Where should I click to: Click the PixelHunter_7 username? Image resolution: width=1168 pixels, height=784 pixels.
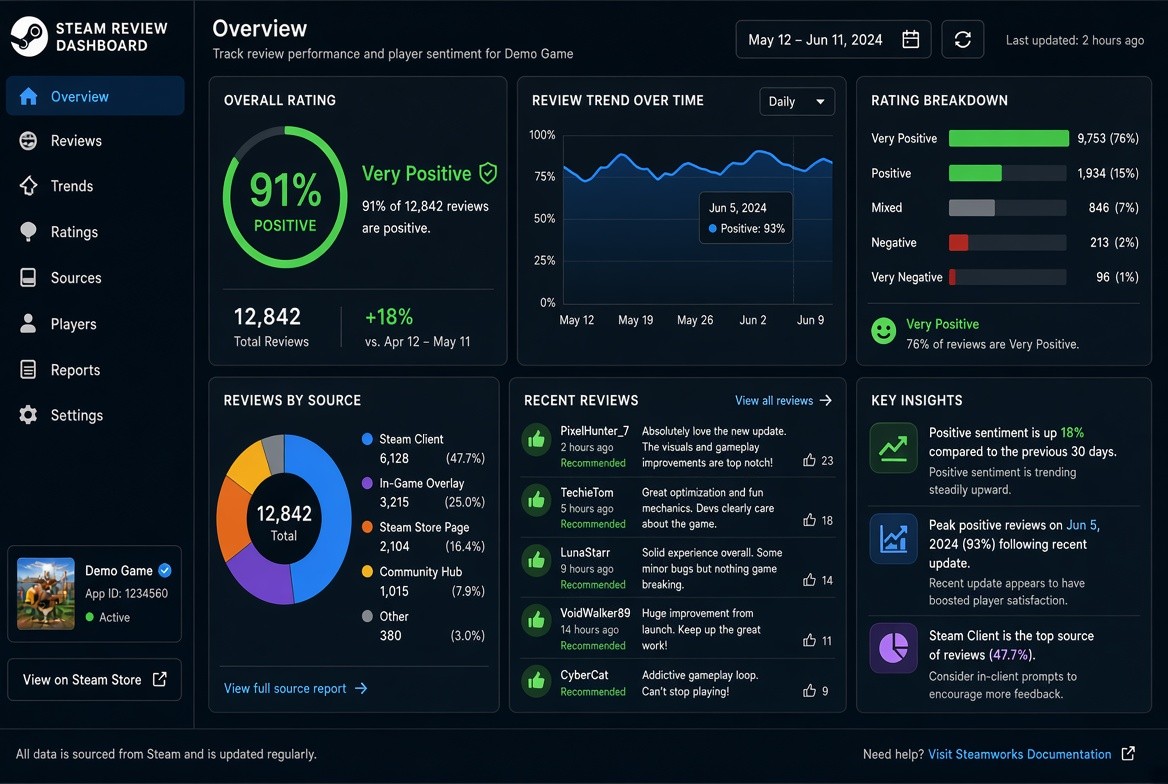[x=594, y=431]
